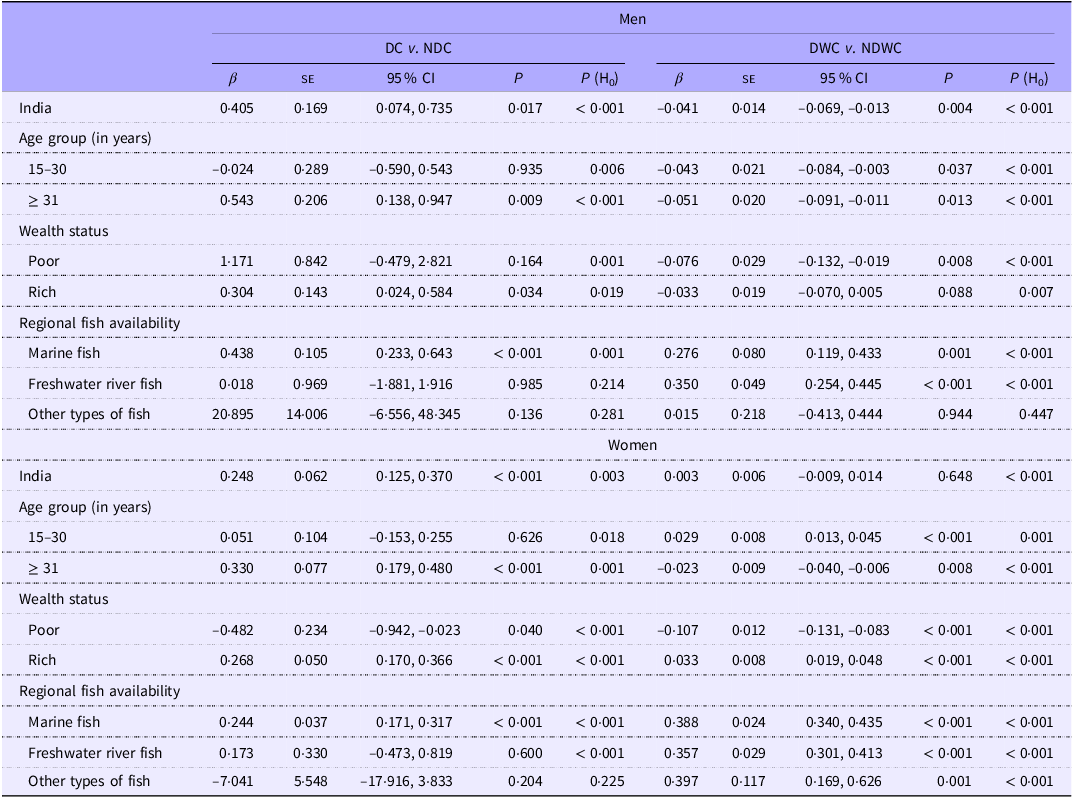Select the "DC v. NDC" column group header
The width and height of the screenshot is (1073, 798).
[x=419, y=48]
